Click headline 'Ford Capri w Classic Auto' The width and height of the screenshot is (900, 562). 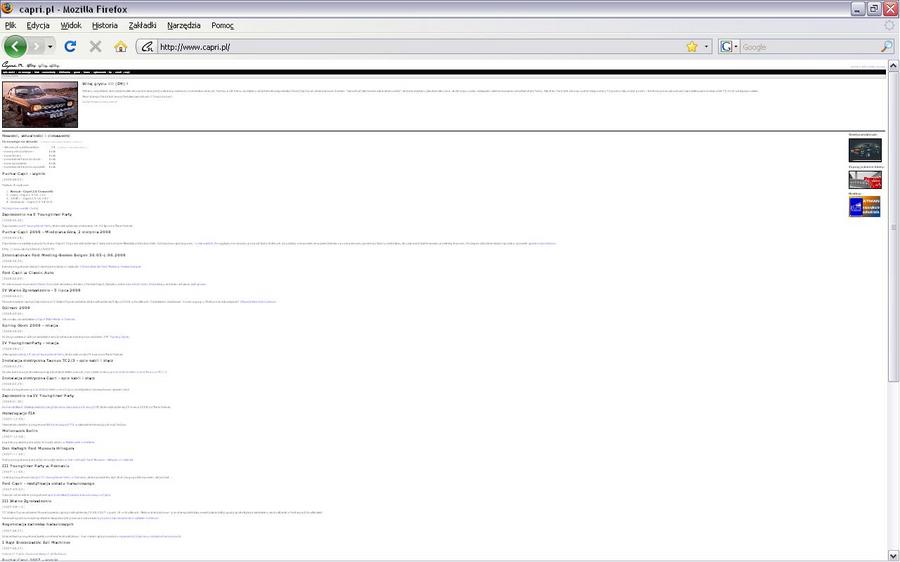click(29, 273)
